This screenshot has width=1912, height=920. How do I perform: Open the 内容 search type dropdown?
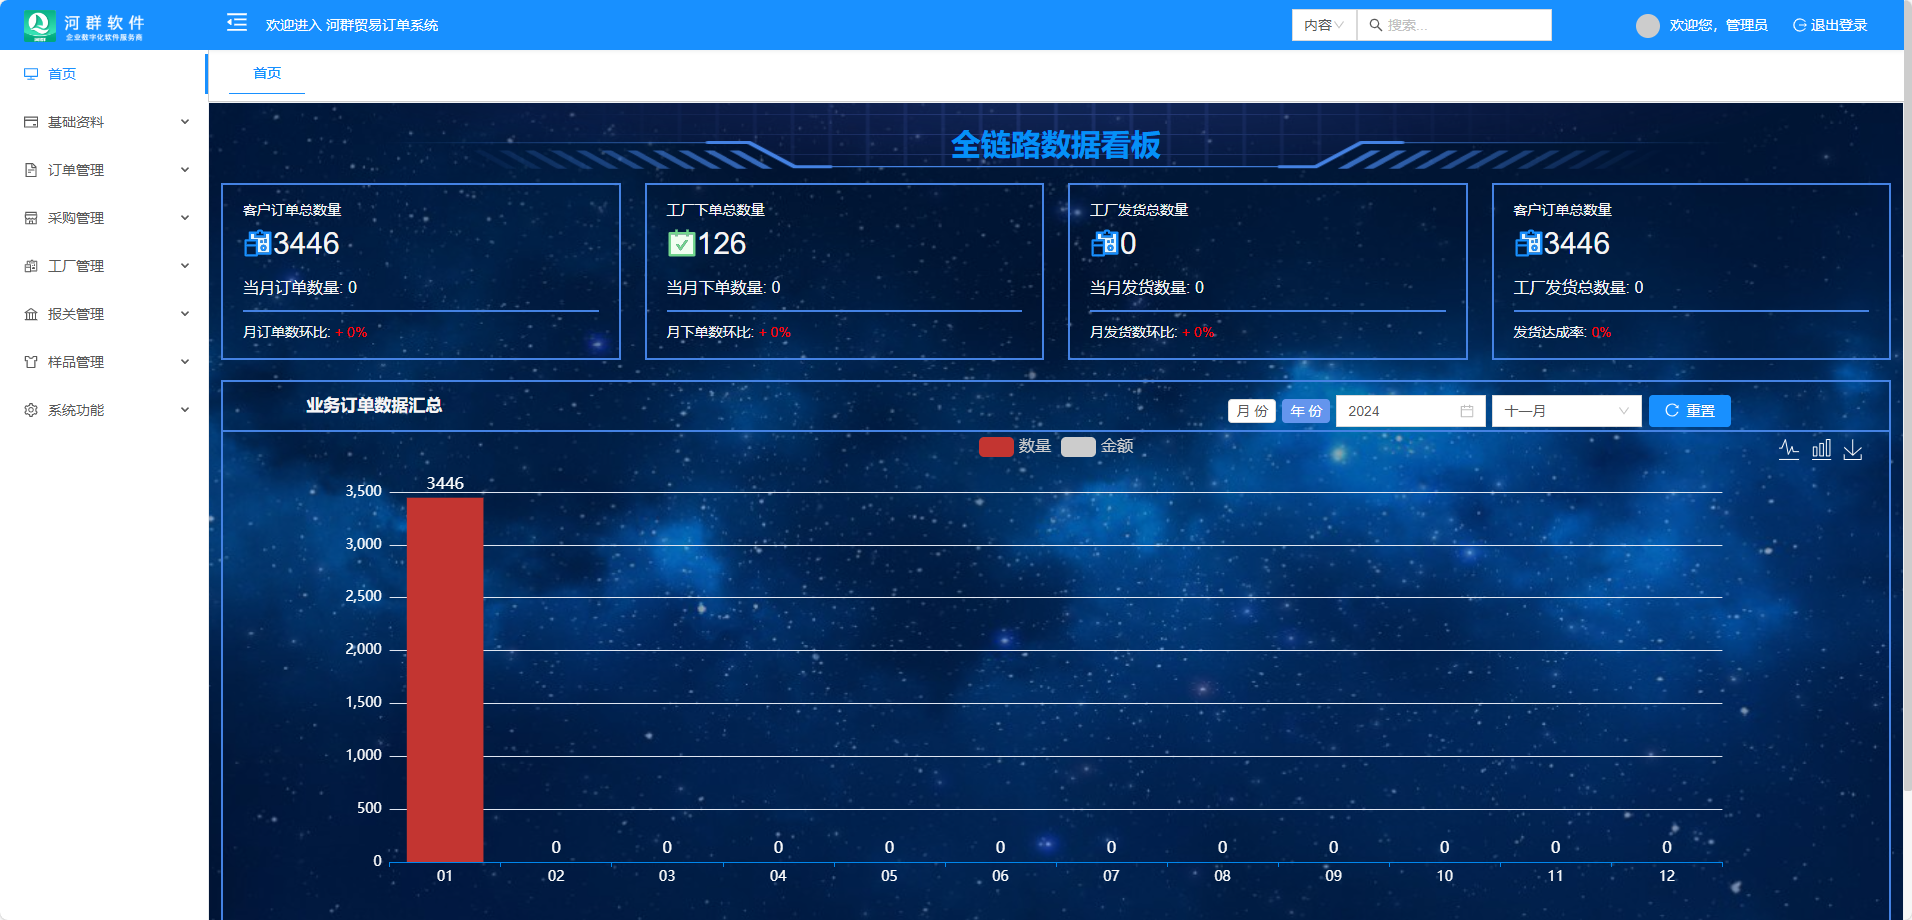1323,25
